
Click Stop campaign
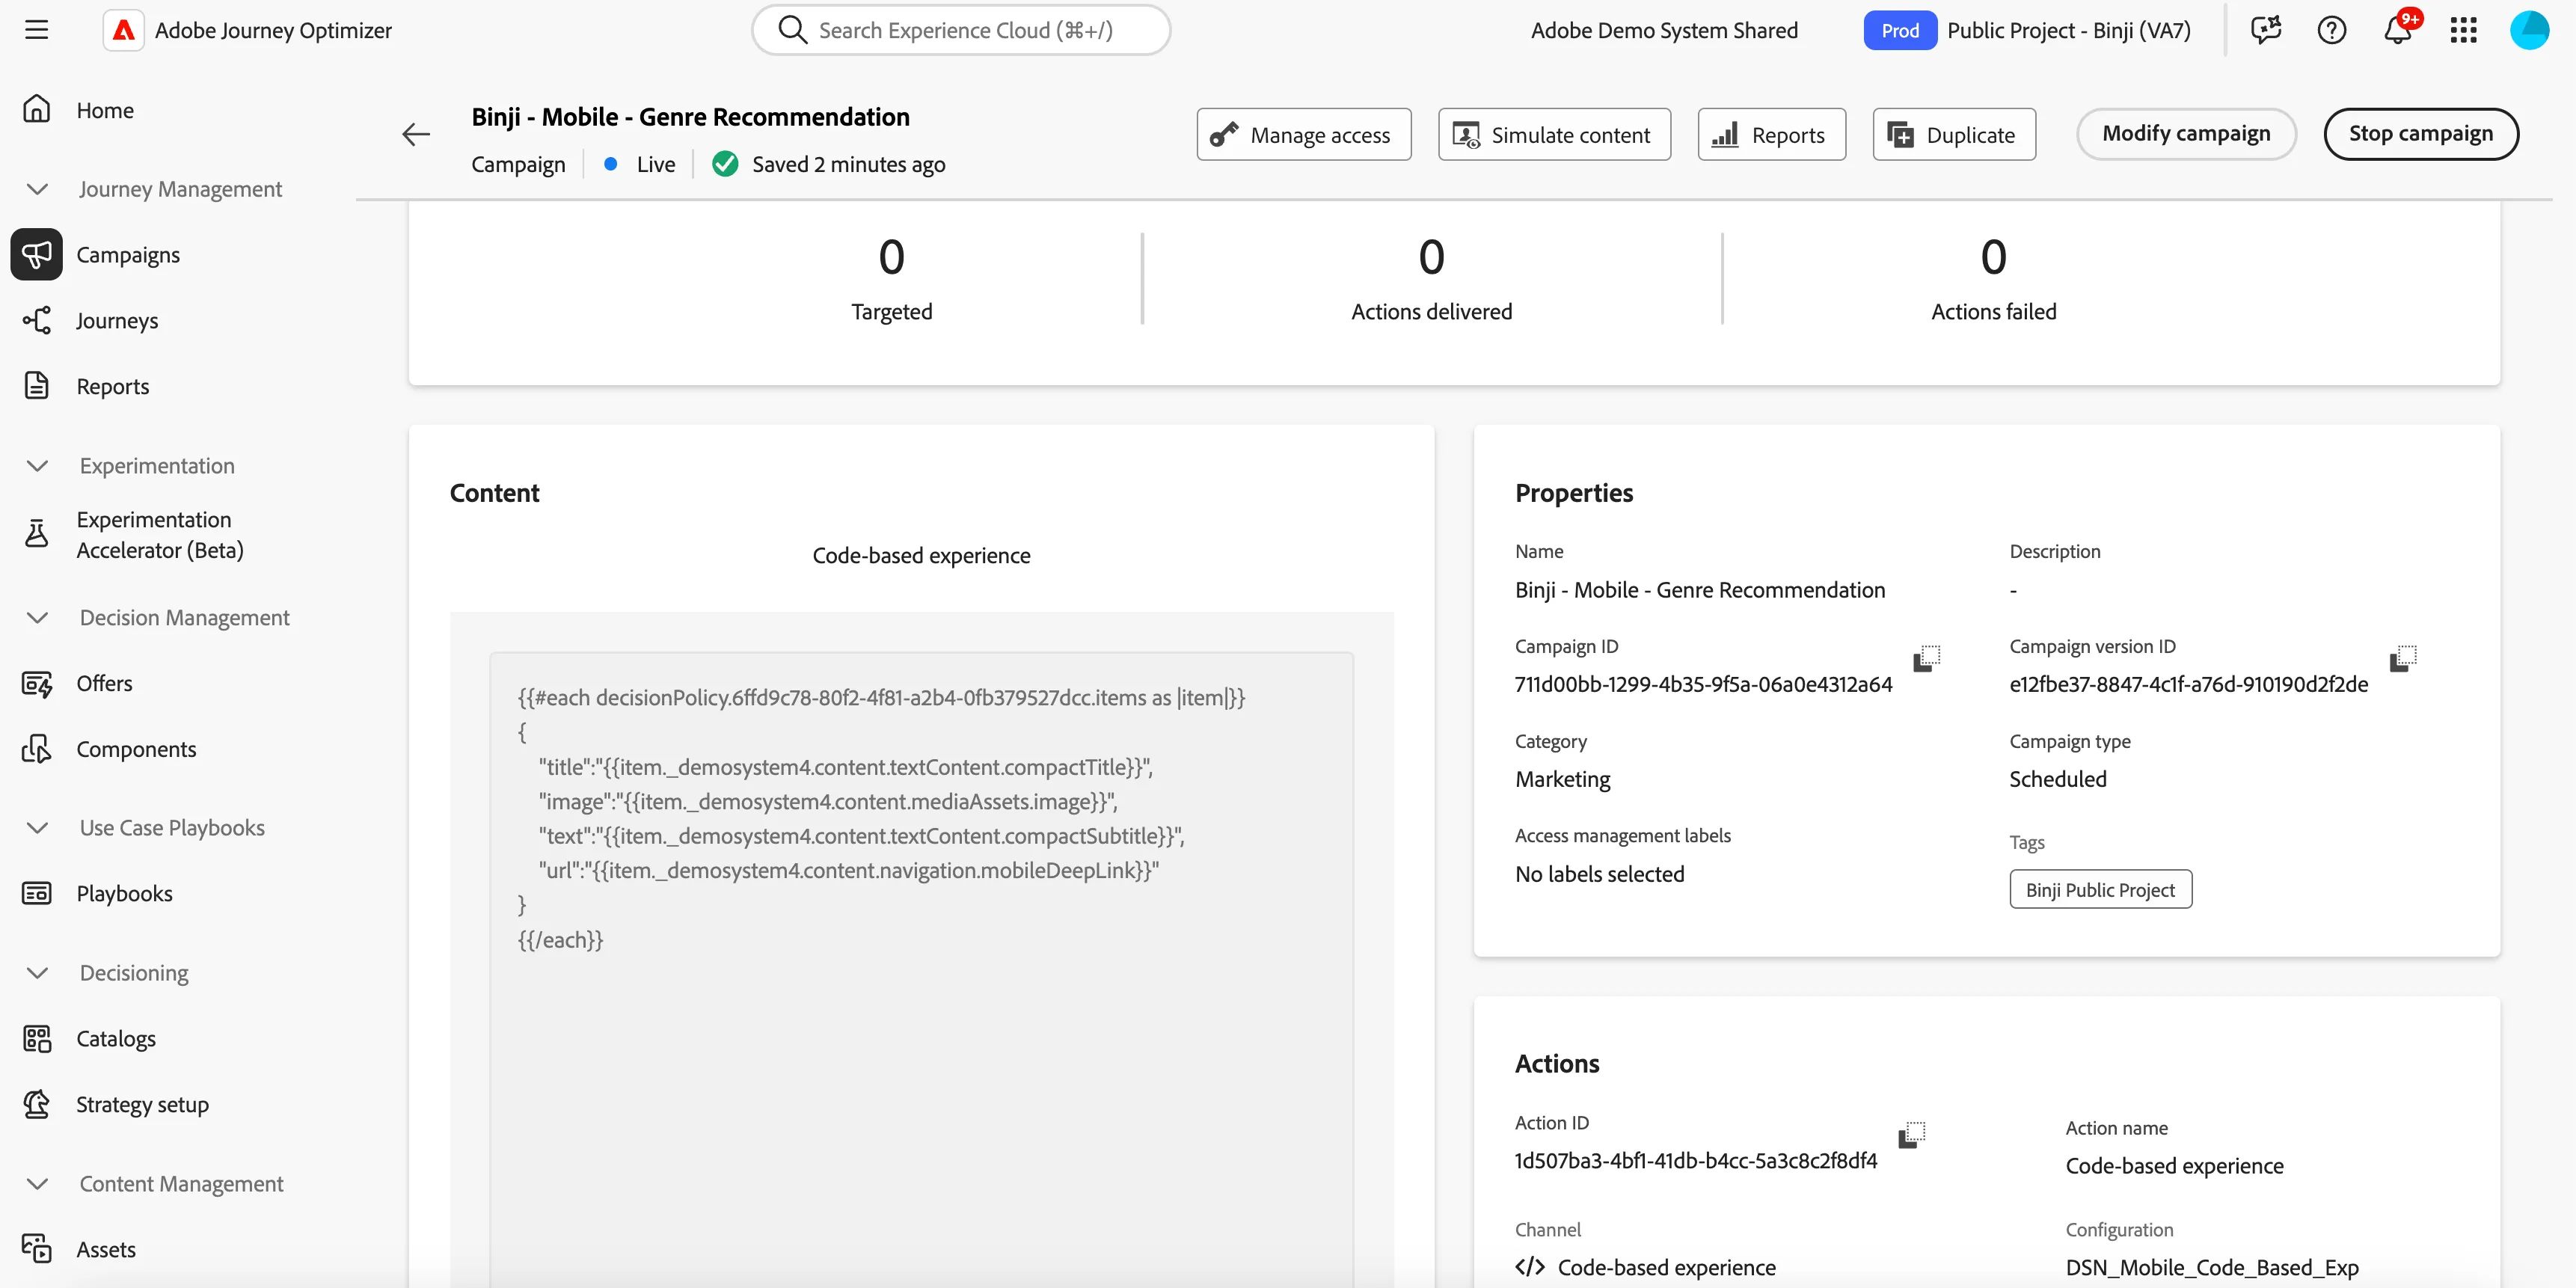coord(2420,134)
